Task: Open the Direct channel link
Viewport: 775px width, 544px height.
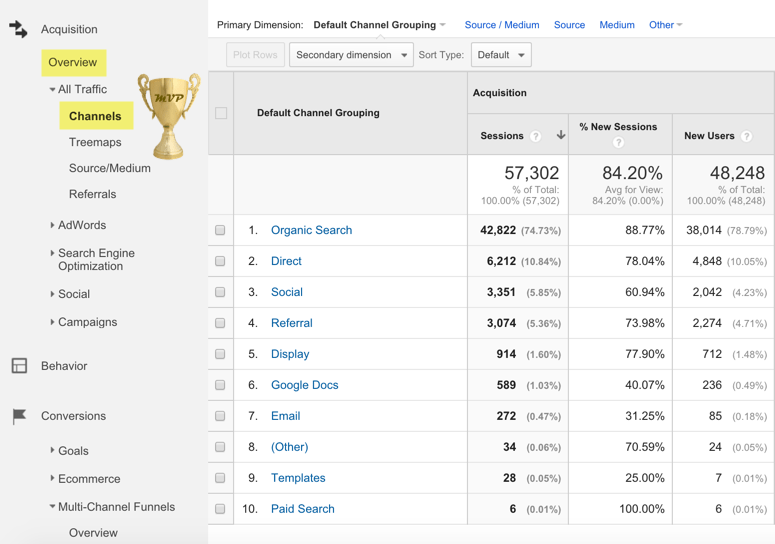Action: pos(286,261)
